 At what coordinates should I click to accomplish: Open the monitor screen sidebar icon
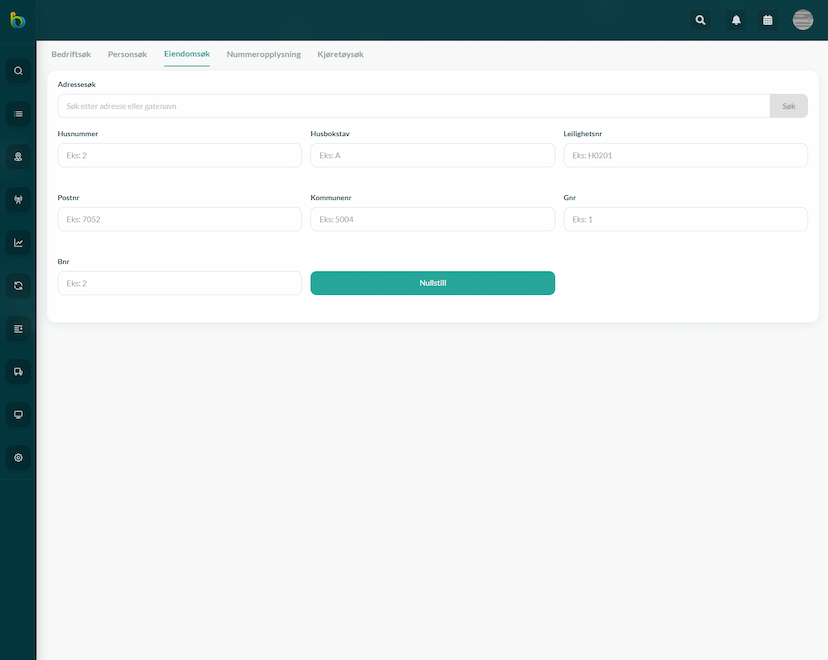(18, 414)
